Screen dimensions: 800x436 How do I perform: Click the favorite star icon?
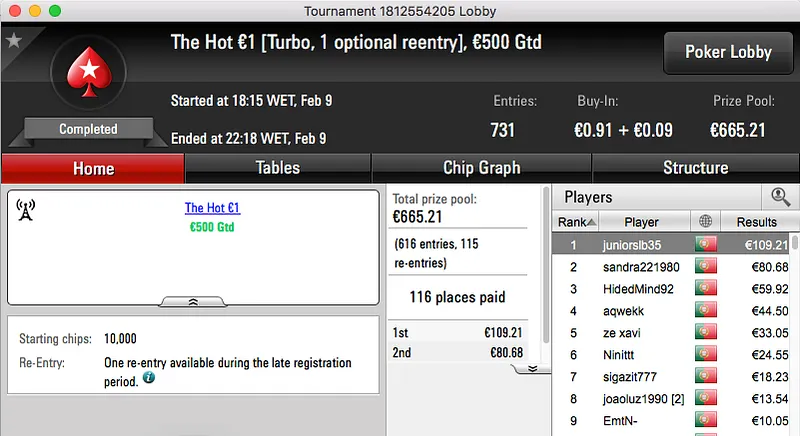[14, 40]
